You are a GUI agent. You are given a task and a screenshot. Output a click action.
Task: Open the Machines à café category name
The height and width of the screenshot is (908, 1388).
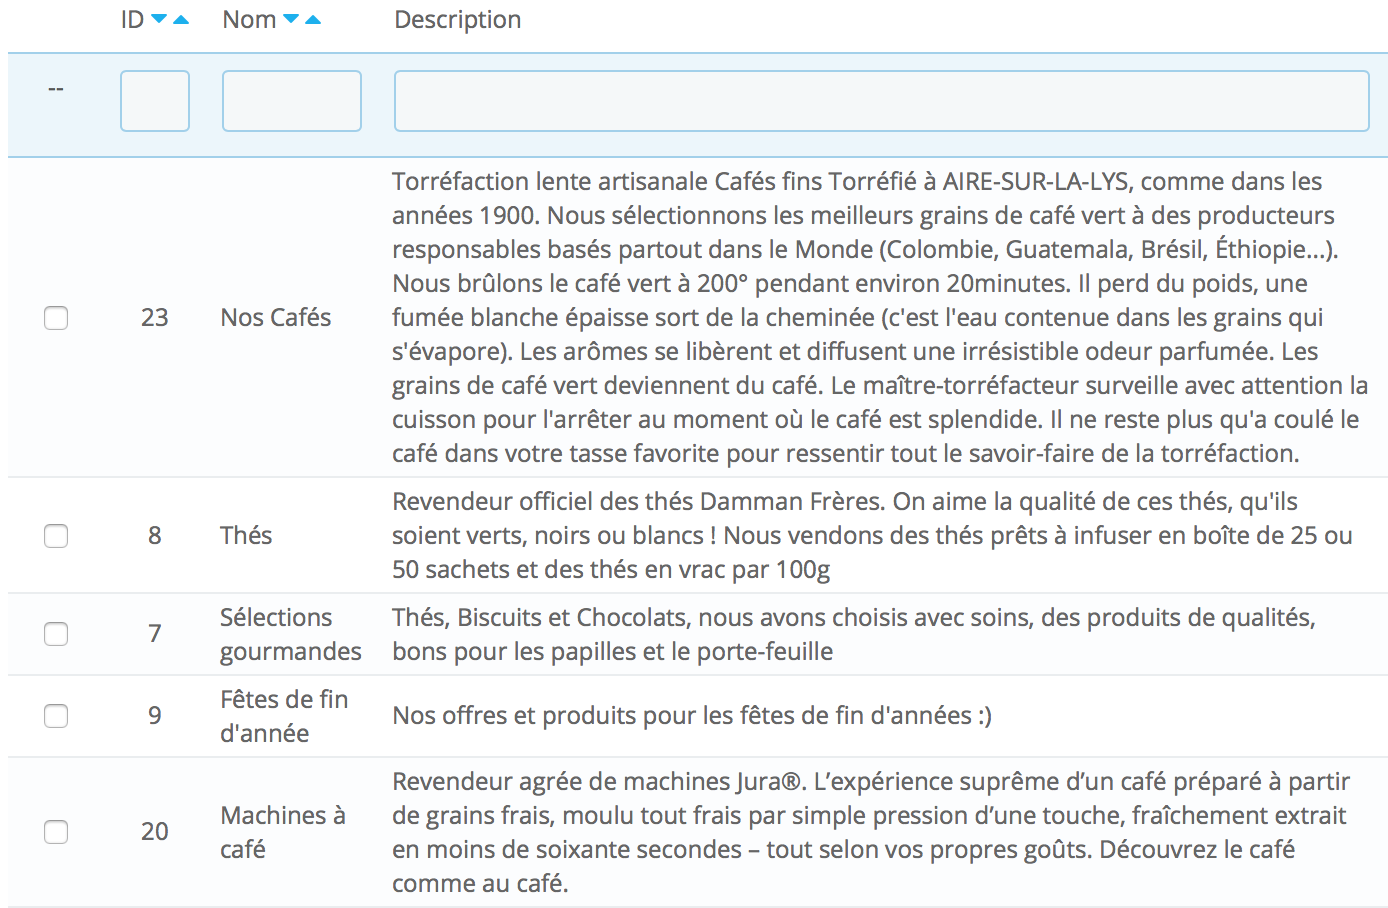pos(283,832)
